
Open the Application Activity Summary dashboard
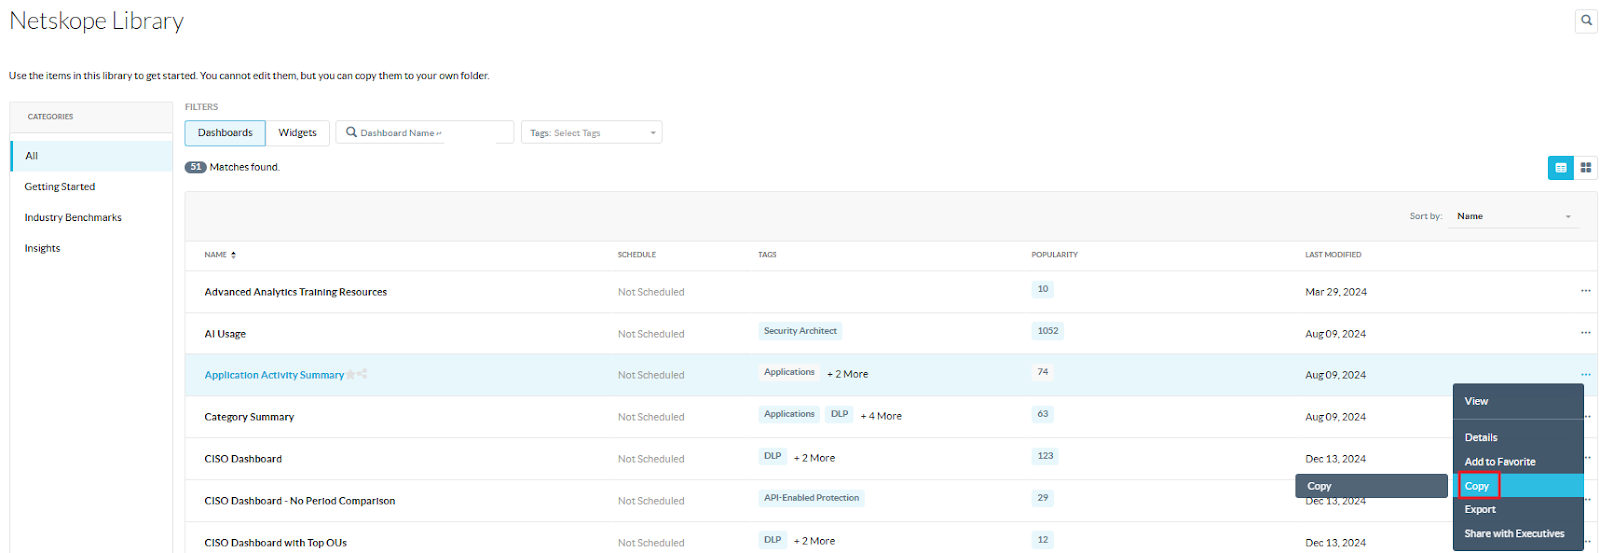(x=274, y=375)
